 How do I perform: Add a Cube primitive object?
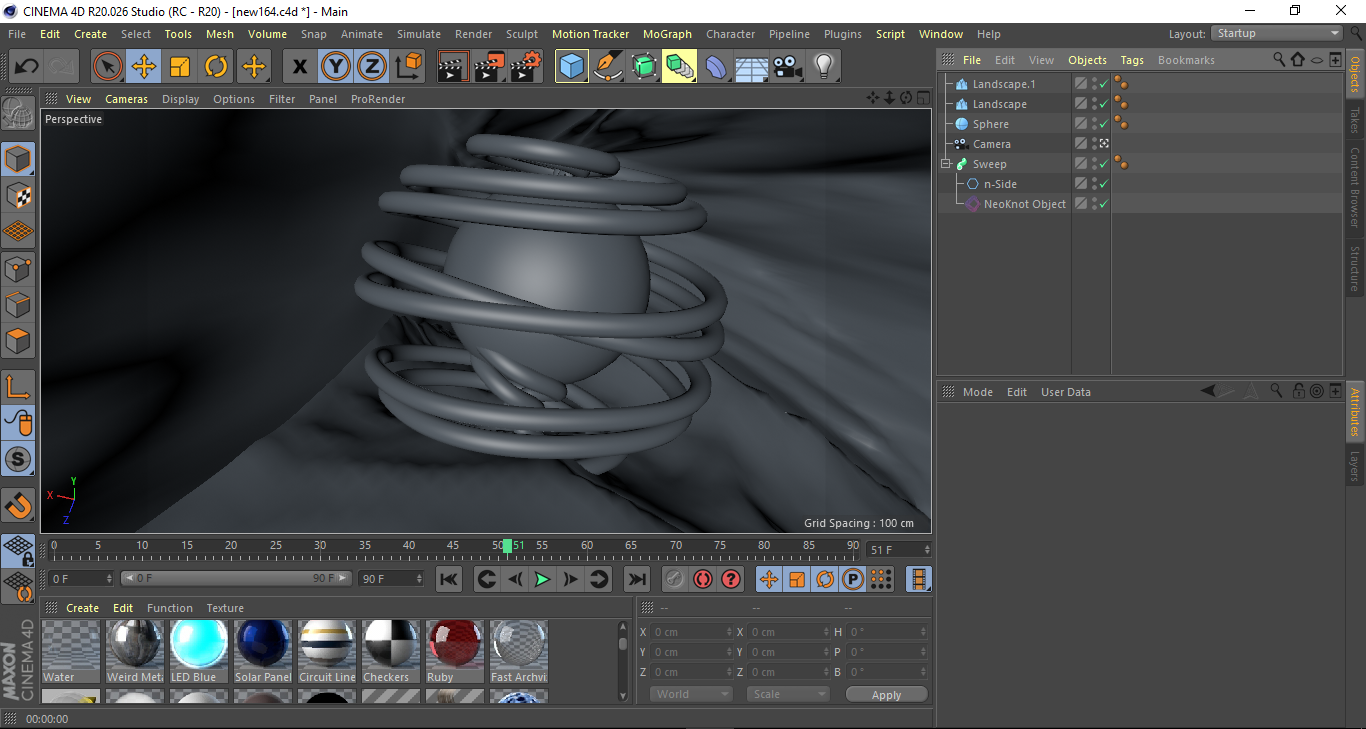tap(572, 67)
